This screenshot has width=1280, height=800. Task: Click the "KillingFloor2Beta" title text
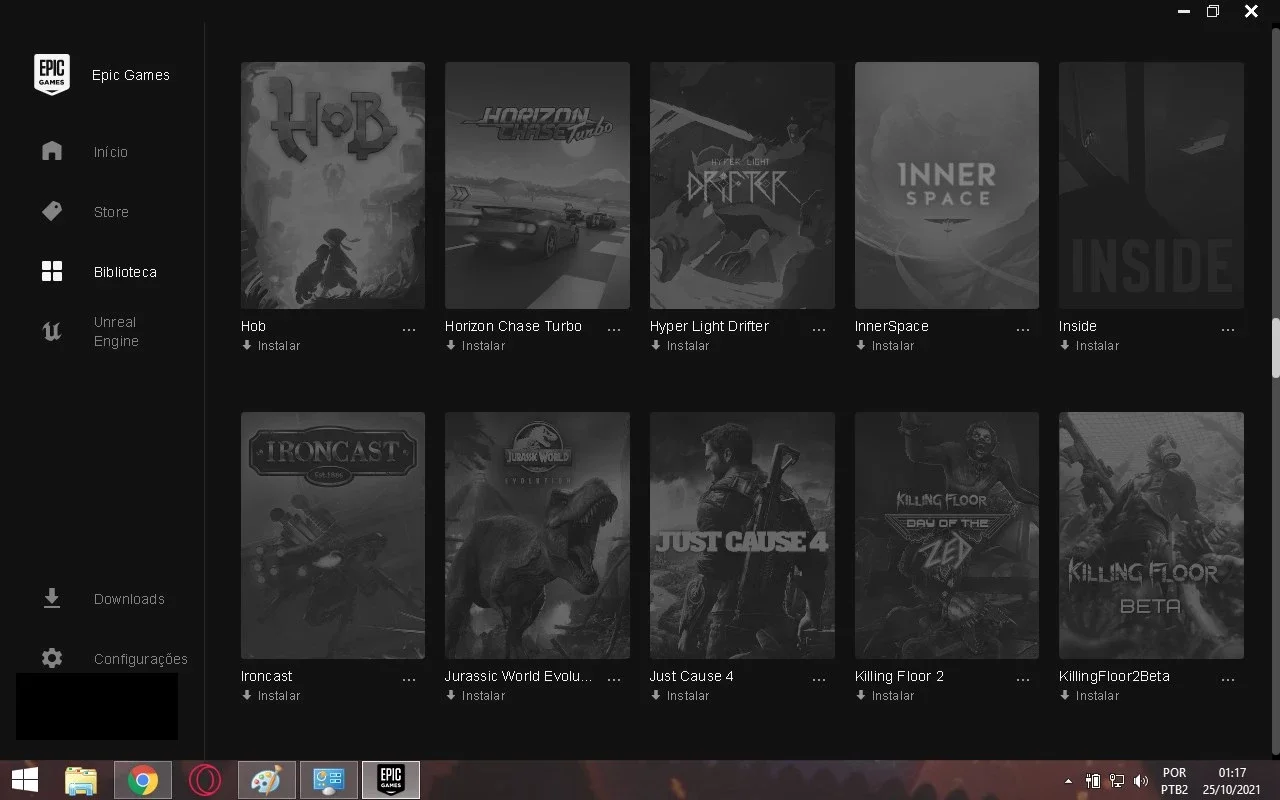click(1114, 676)
